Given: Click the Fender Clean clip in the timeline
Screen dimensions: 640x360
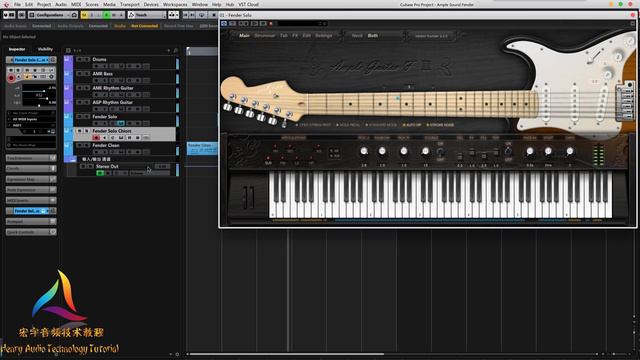Looking at the screenshot, I should pos(202,149).
